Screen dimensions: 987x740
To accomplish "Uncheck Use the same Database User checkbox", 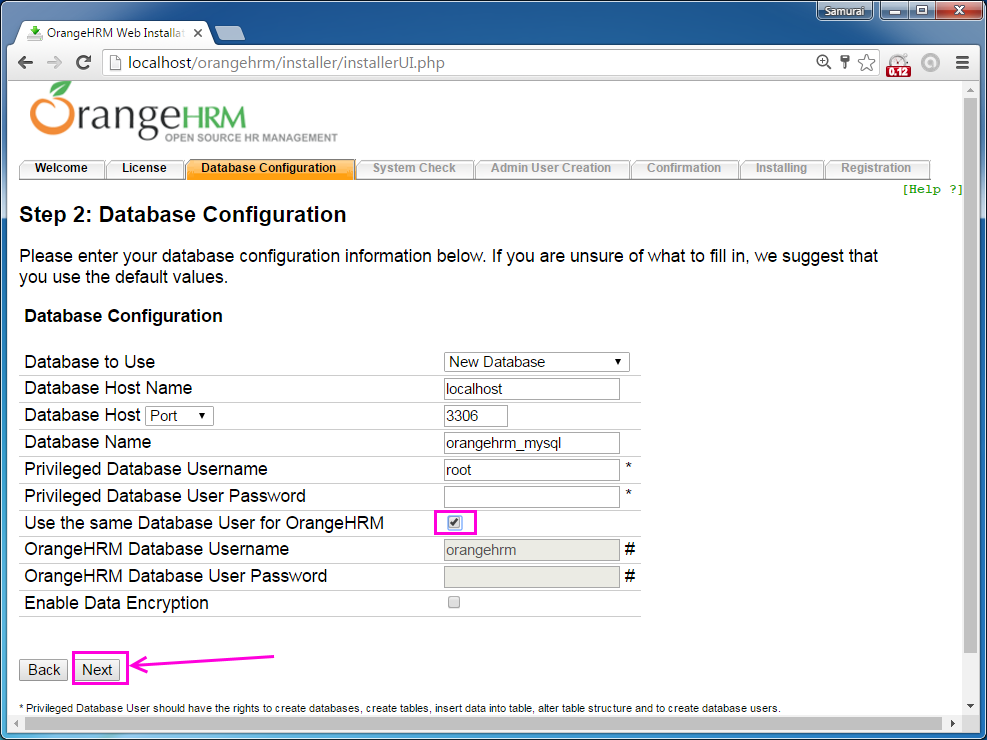I will (x=454, y=522).
